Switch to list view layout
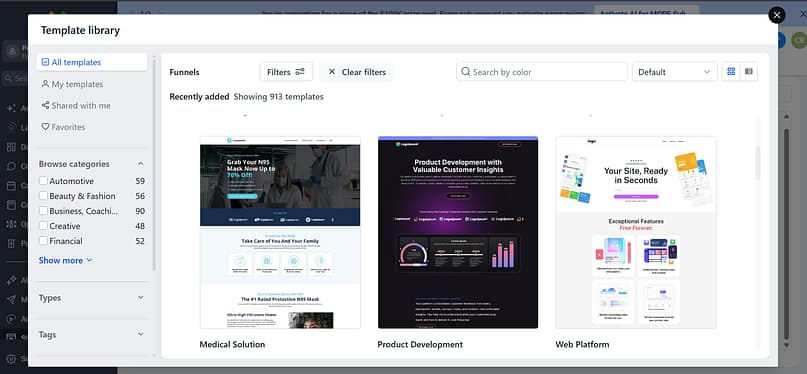Viewport: 807px width, 374px height. [749, 72]
